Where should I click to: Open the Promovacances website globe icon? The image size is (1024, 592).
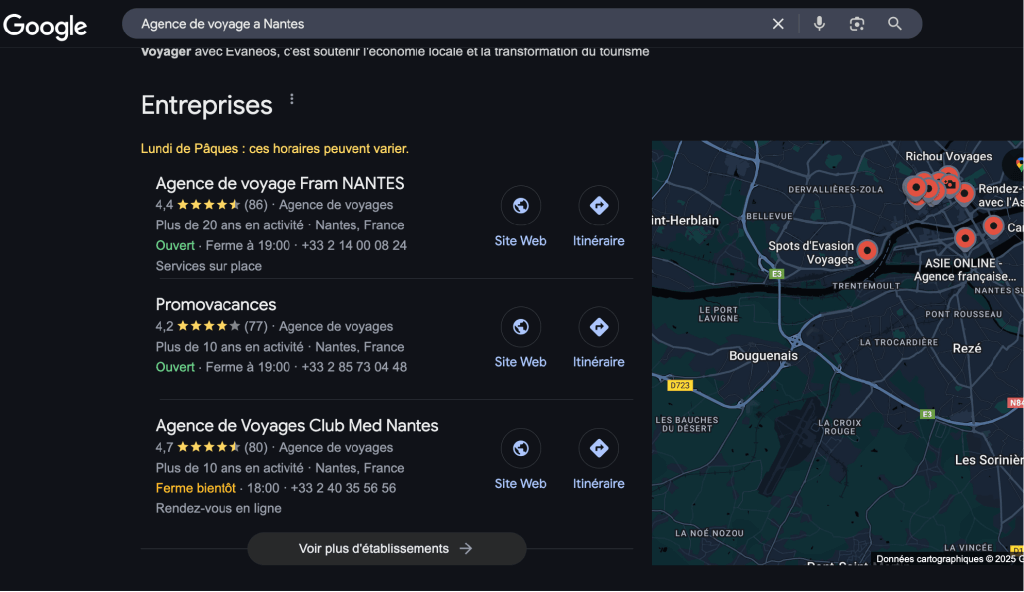[x=520, y=327]
